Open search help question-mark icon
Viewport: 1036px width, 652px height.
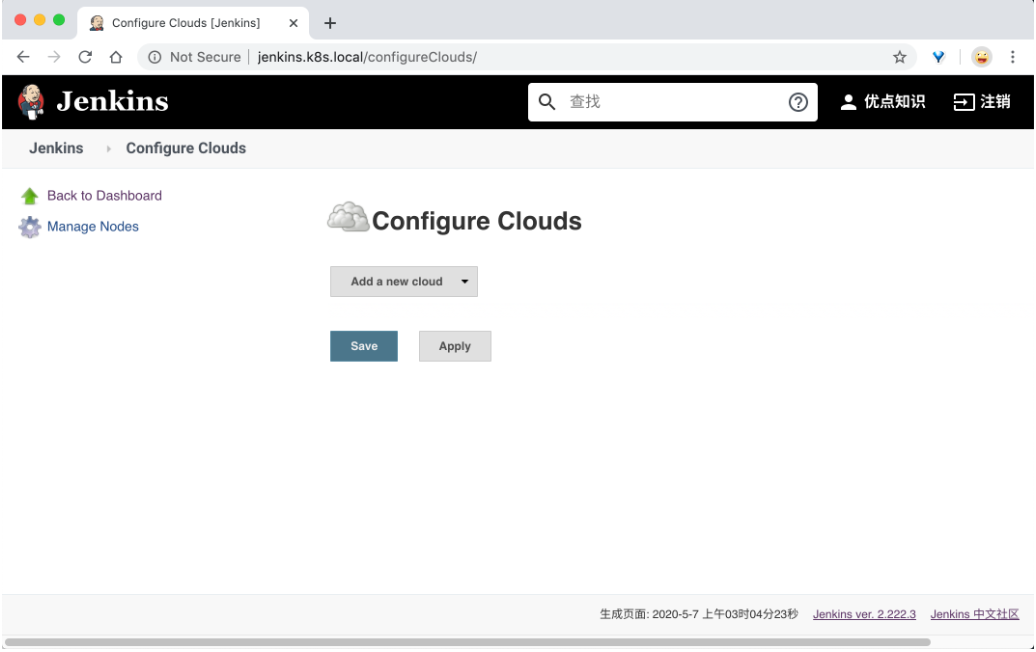(x=797, y=102)
